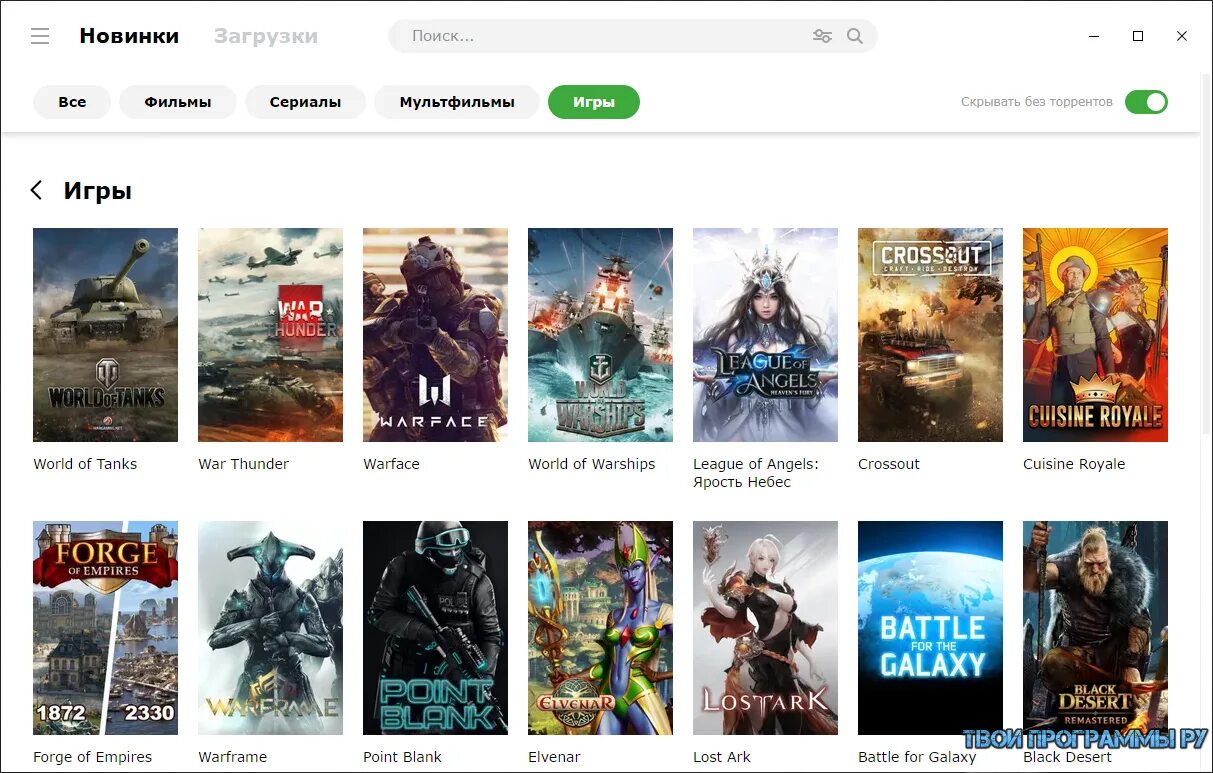
Task: Open the League of Angels cover
Action: (x=765, y=335)
